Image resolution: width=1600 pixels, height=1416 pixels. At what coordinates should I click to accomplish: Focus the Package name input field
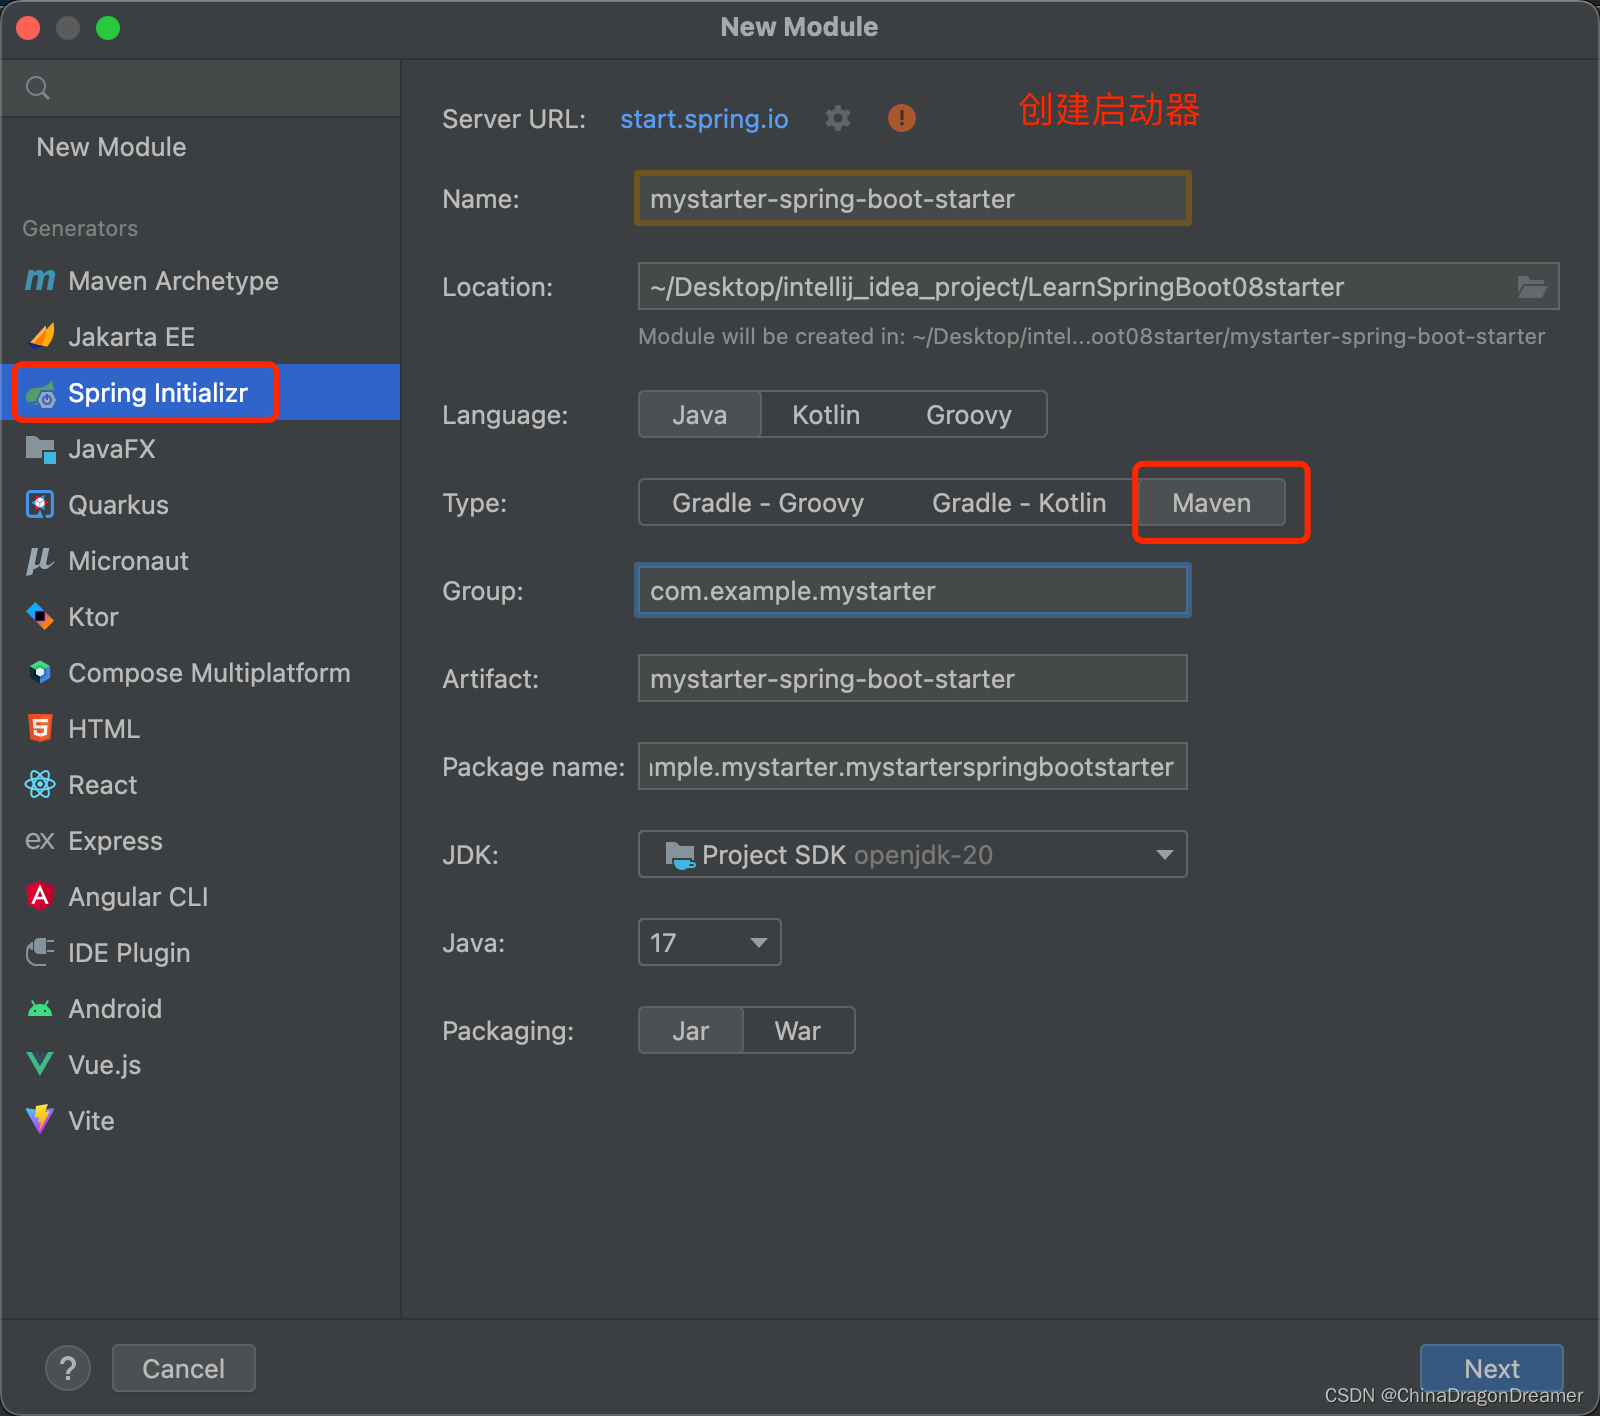913,766
